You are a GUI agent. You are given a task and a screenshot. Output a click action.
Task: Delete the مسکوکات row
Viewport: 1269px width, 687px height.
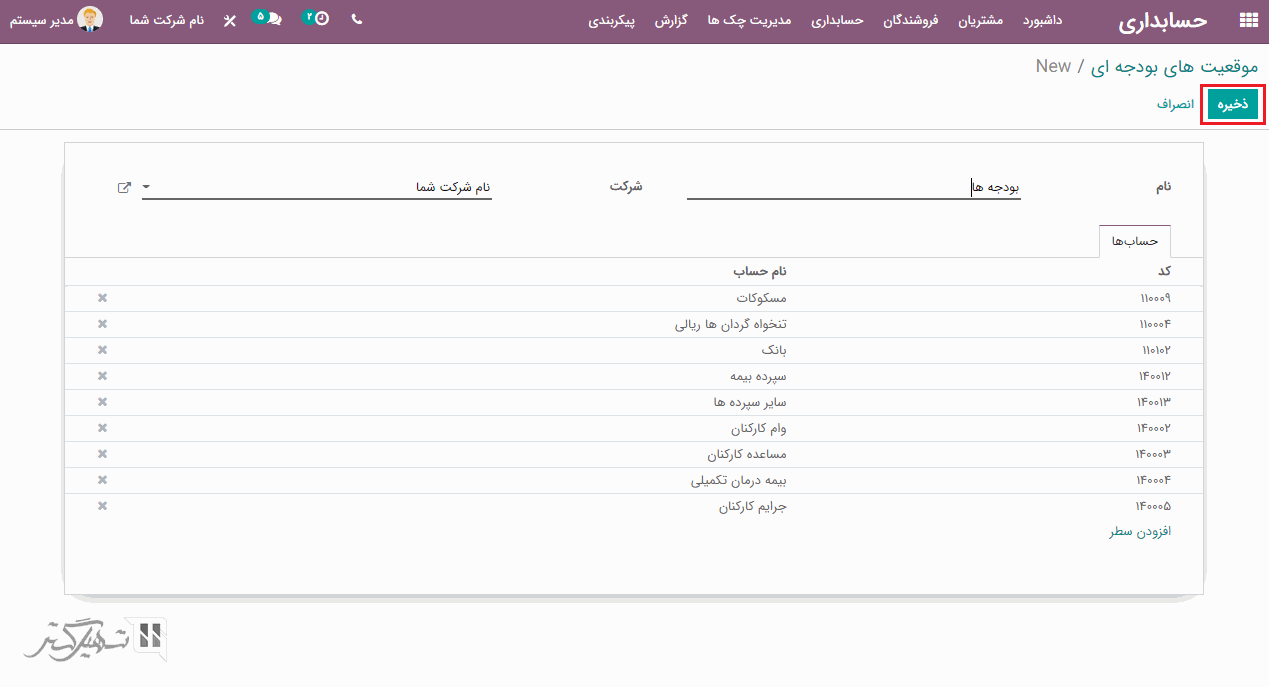[102, 298]
